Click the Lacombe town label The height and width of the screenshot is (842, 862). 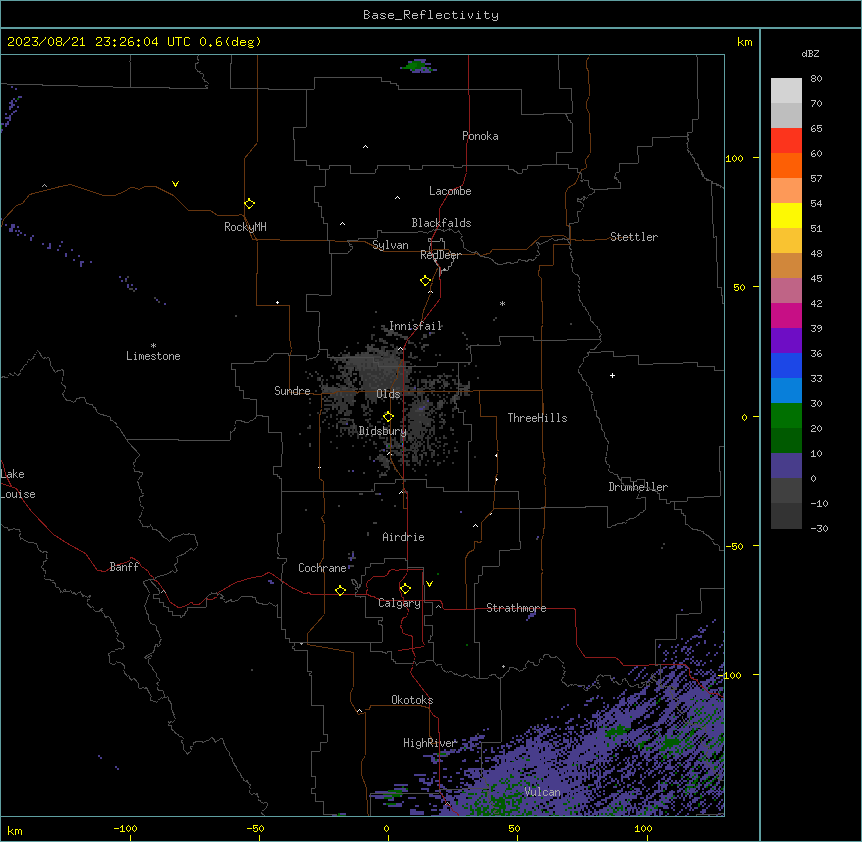[450, 191]
